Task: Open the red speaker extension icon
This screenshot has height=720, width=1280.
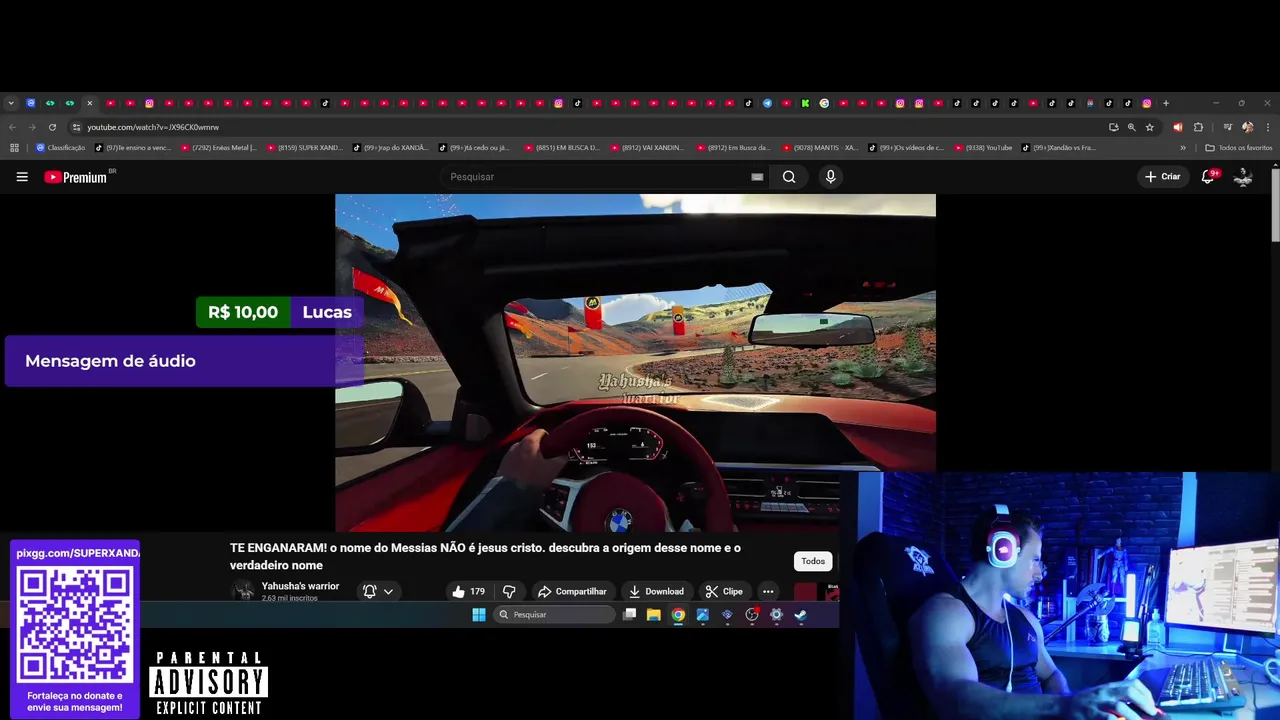Action: pyautogui.click(x=1177, y=127)
